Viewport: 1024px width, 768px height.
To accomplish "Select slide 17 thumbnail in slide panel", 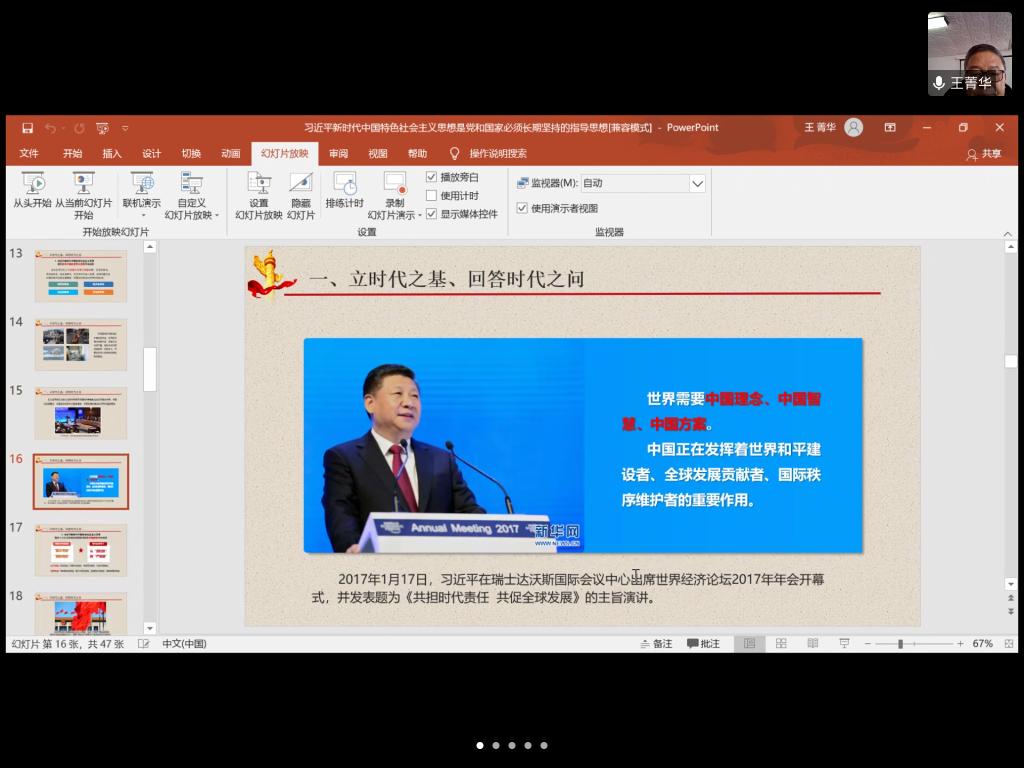I will pyautogui.click(x=81, y=549).
